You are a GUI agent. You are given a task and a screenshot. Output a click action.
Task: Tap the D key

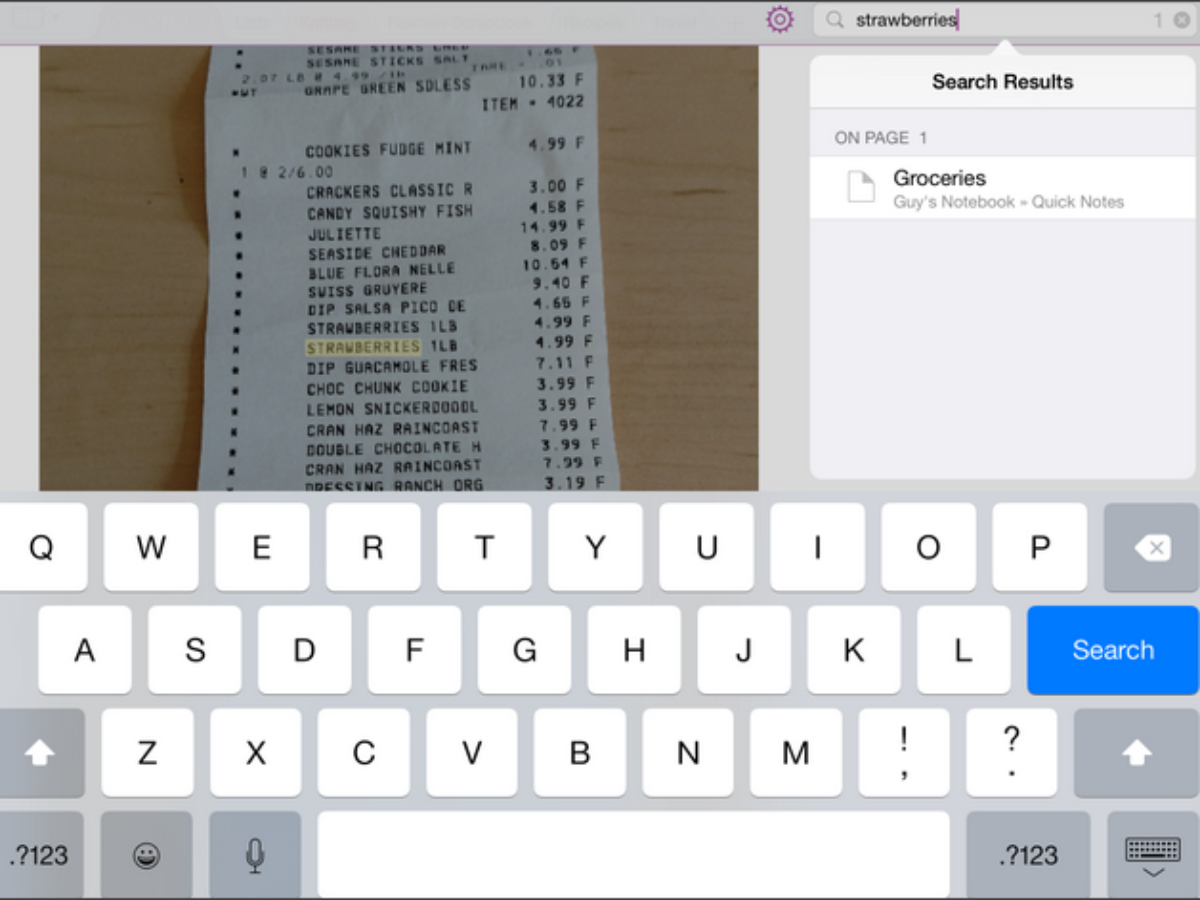[x=304, y=650]
